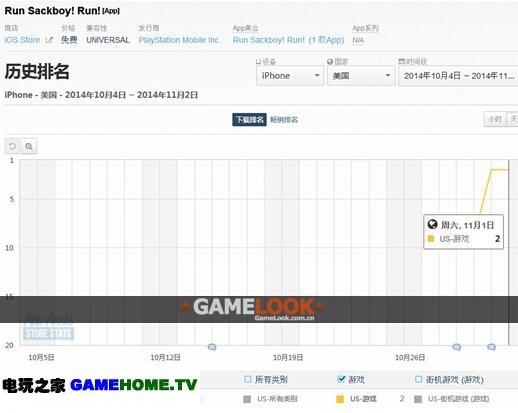Click the globe icon in the chart tooltip
Screen dimensions: 518x413
(x=432, y=224)
